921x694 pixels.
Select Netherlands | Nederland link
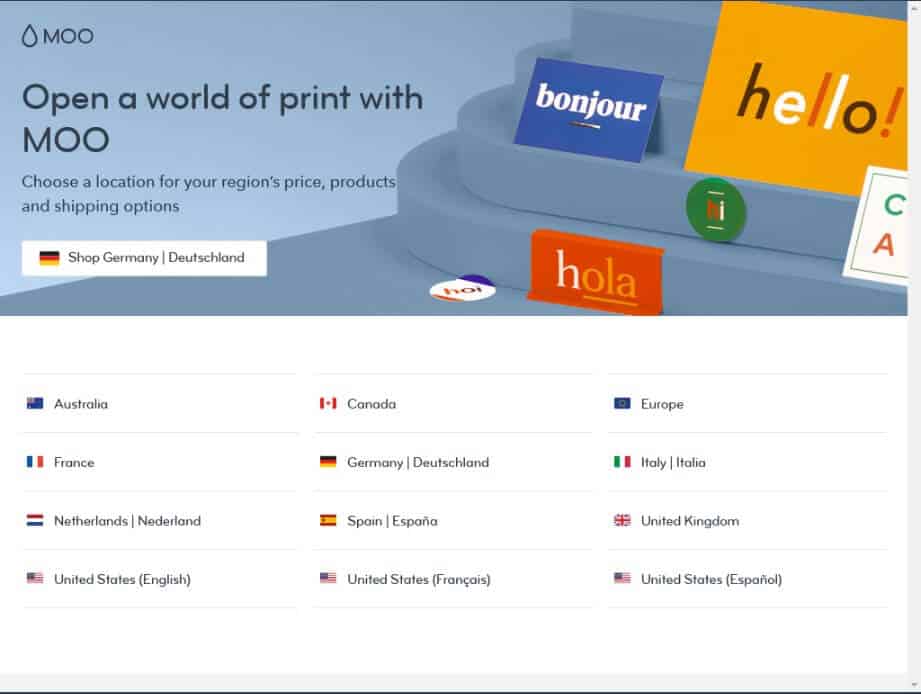pos(127,521)
